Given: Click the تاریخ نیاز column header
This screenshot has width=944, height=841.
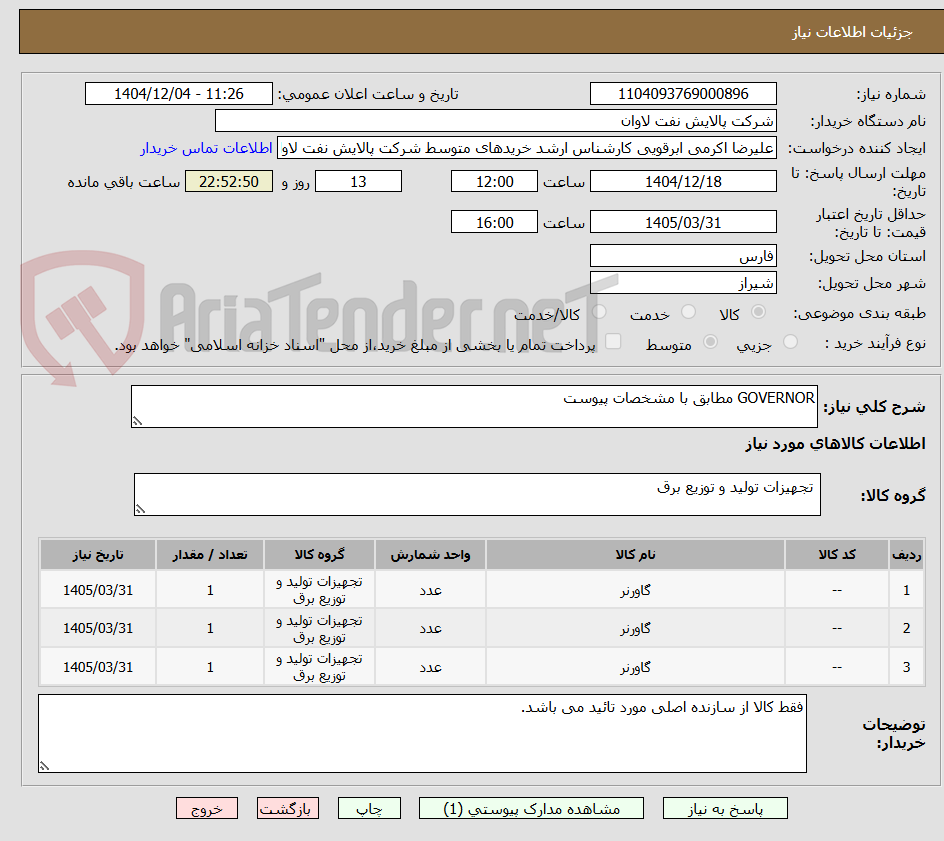Looking at the screenshot, I should coord(98,554).
